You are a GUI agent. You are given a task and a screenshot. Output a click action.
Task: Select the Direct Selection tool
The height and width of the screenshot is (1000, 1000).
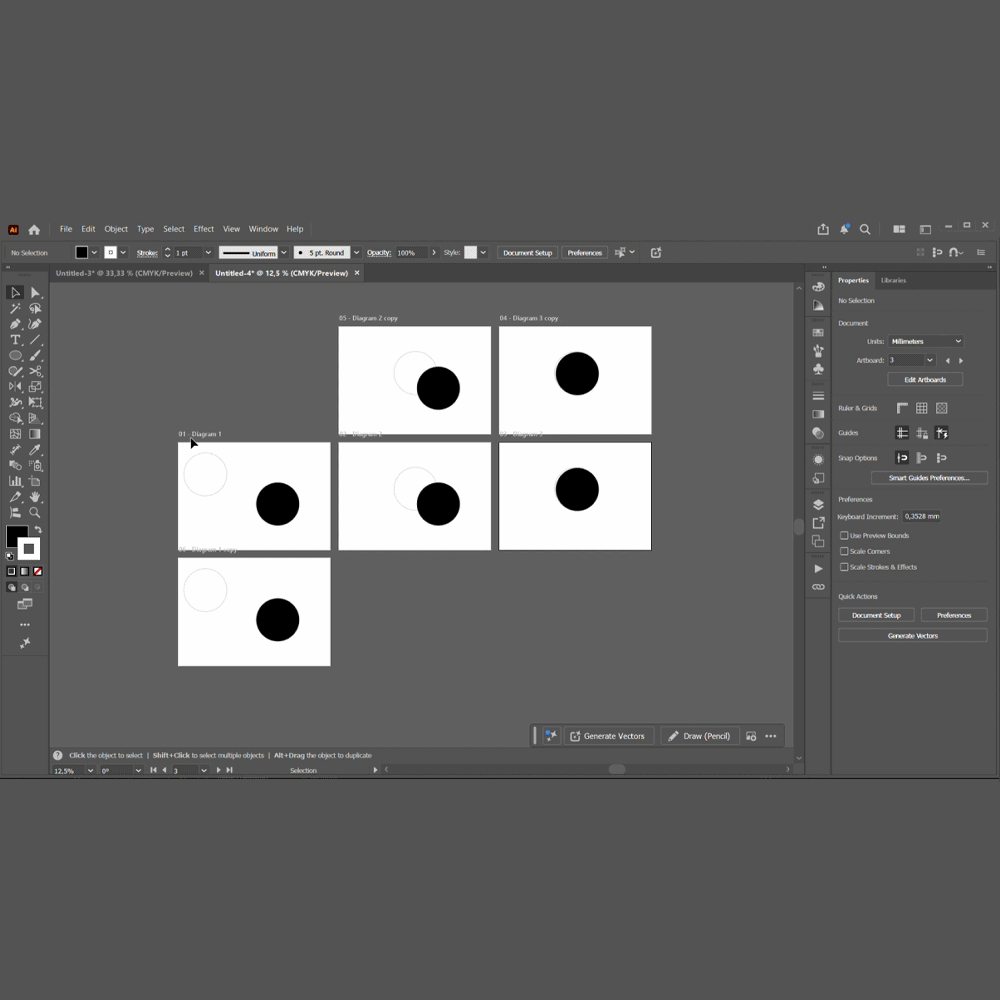coord(35,293)
